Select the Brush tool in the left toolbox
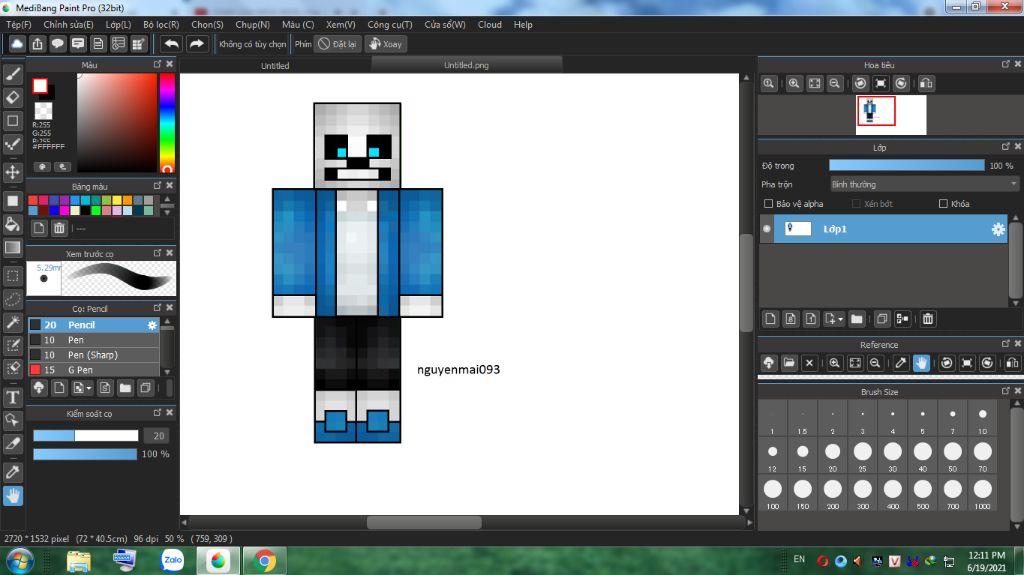1024x575 pixels. click(12, 74)
